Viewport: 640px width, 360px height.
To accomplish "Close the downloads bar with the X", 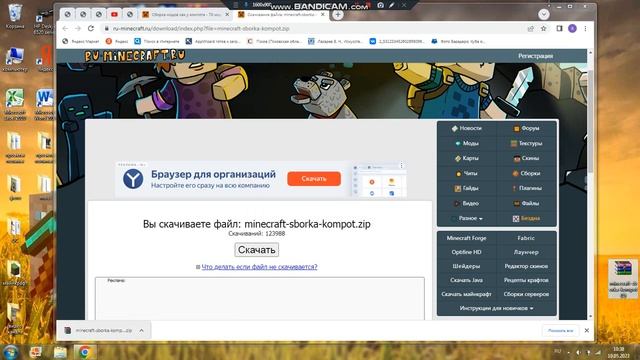I will 587,330.
